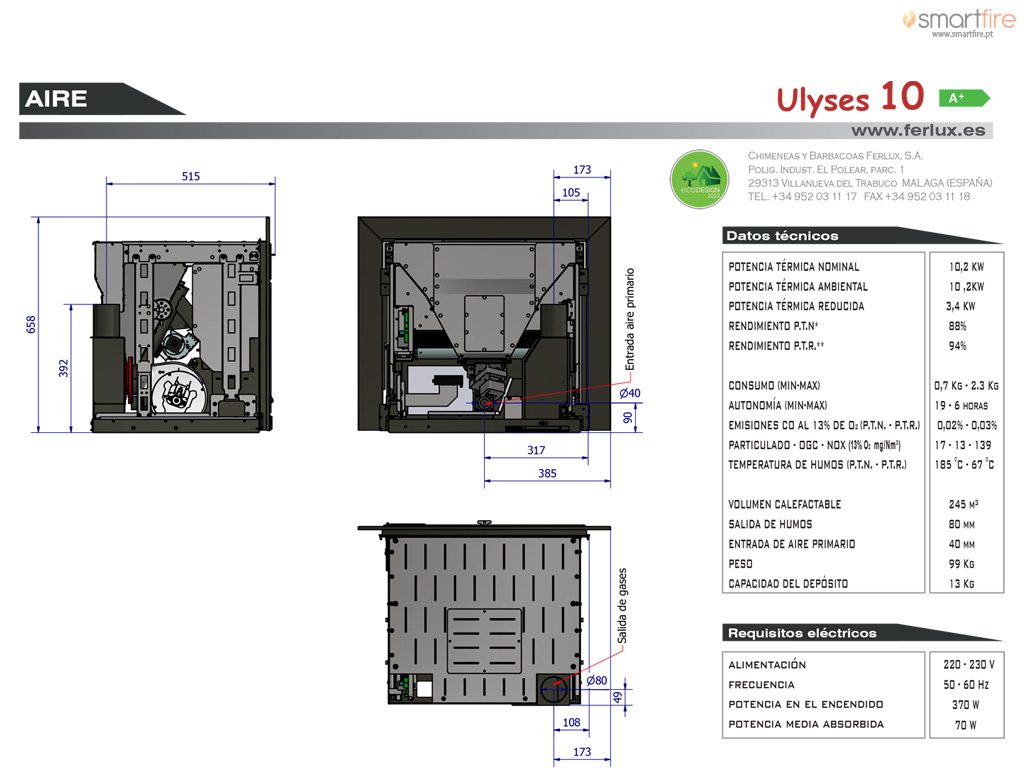The height and width of the screenshot is (768, 1024).
Task: Click the 'Salida de gases' vertical label
Action: 622,605
